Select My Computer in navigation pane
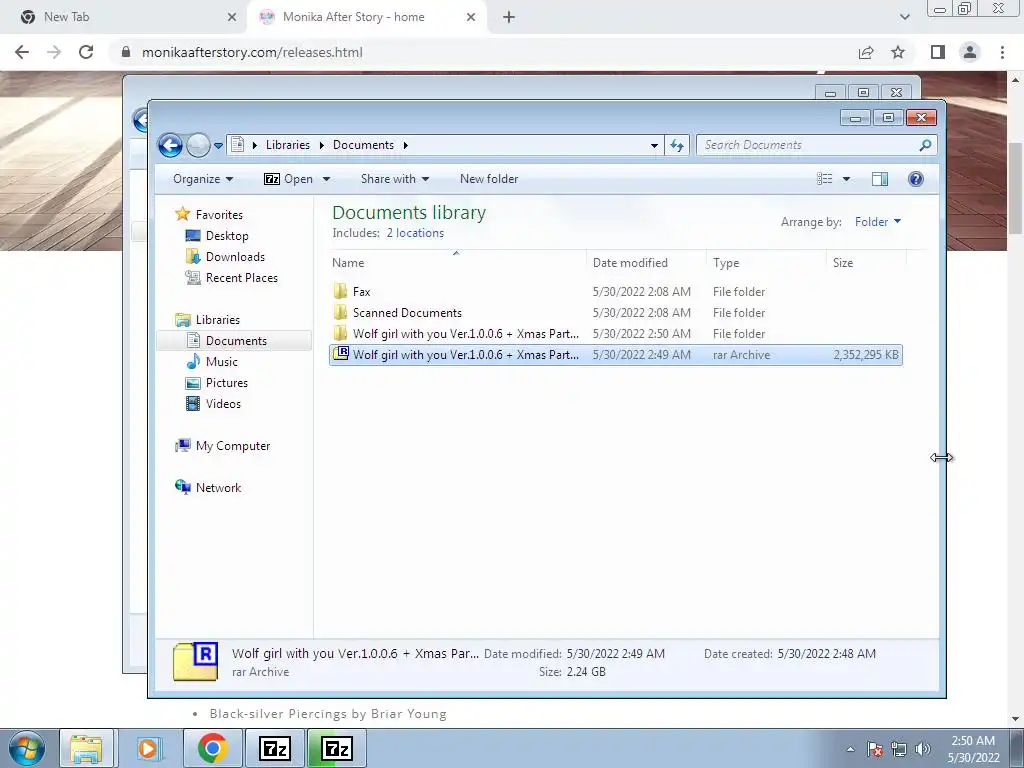 [x=232, y=446]
